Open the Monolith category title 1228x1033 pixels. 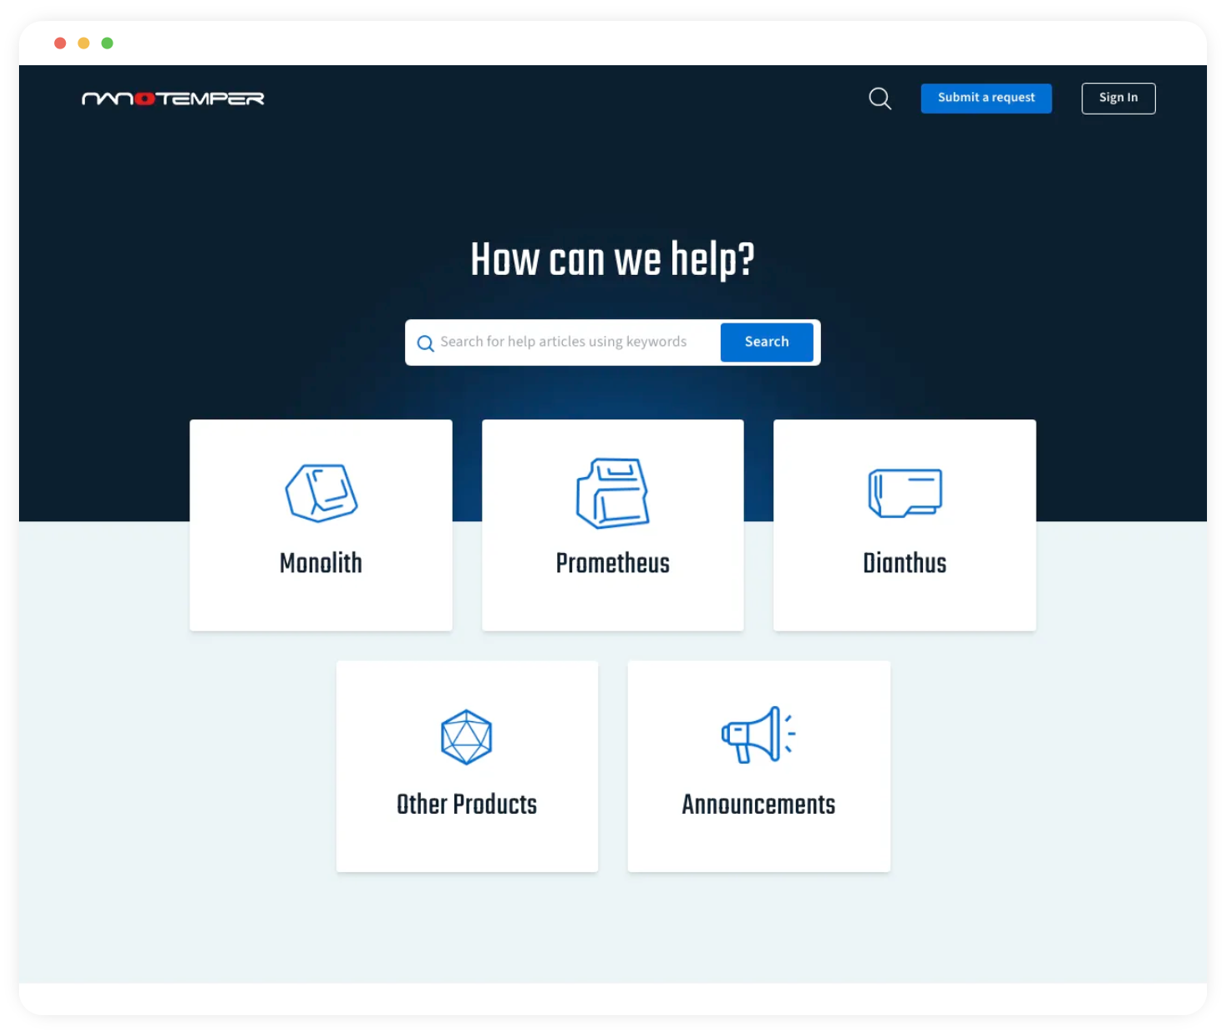(321, 563)
